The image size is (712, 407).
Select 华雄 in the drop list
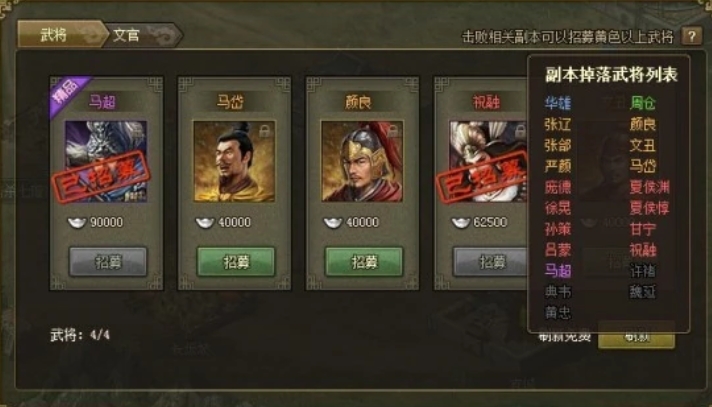[558, 103]
